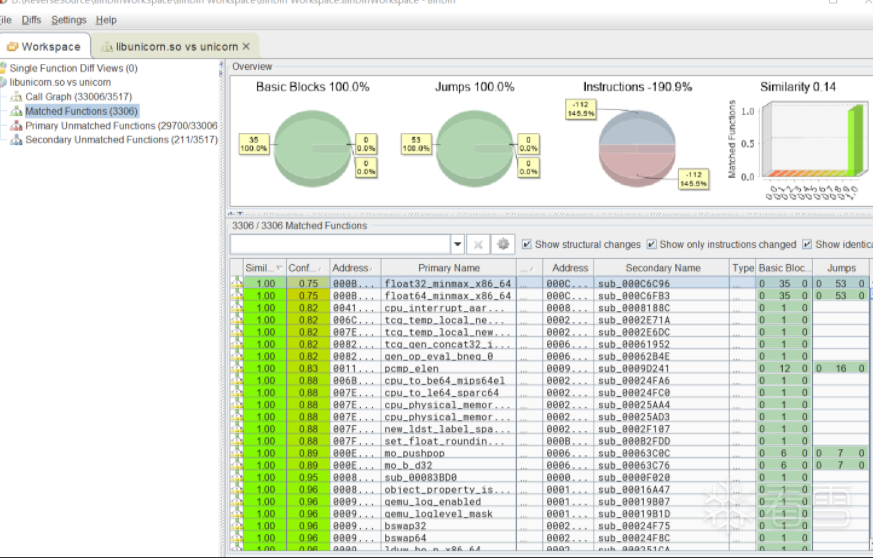
Task: Toggle Show only instructions changed checkbox
Action: point(651,244)
